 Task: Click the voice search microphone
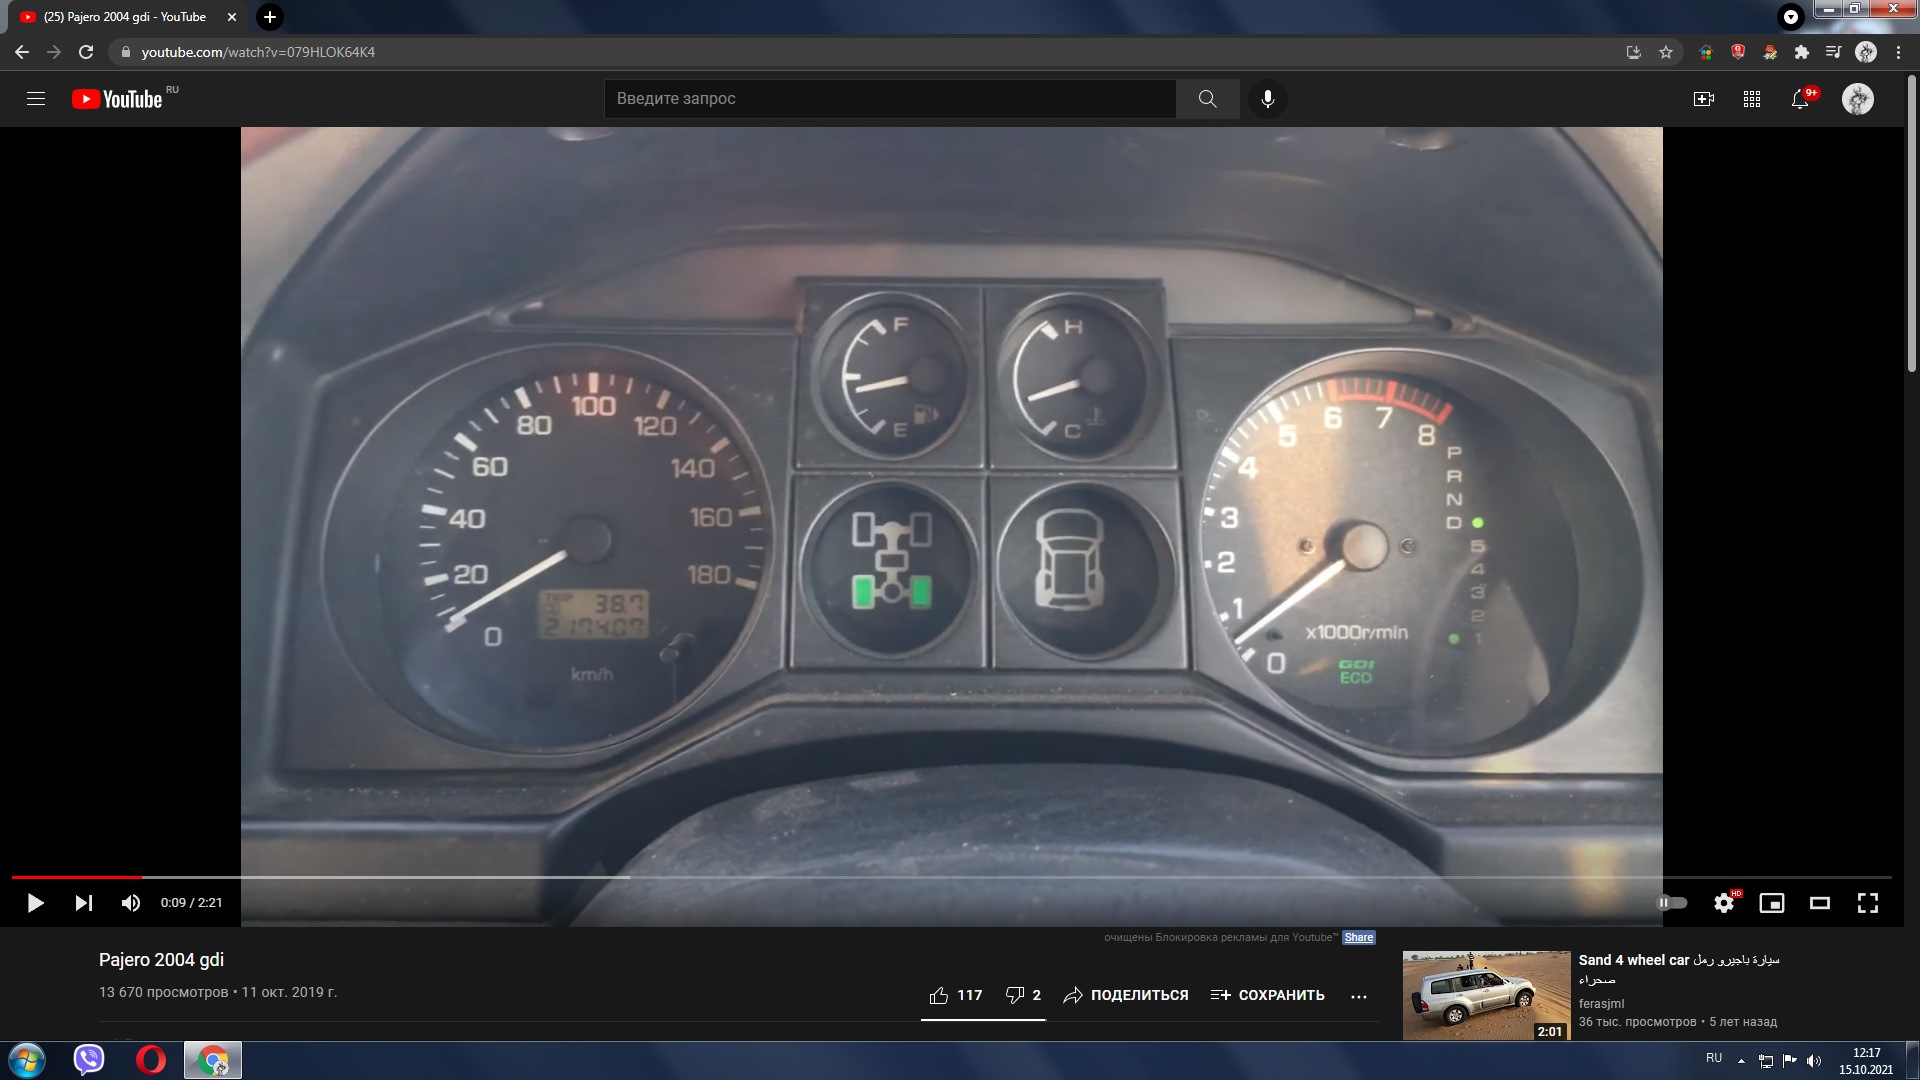tap(1267, 99)
